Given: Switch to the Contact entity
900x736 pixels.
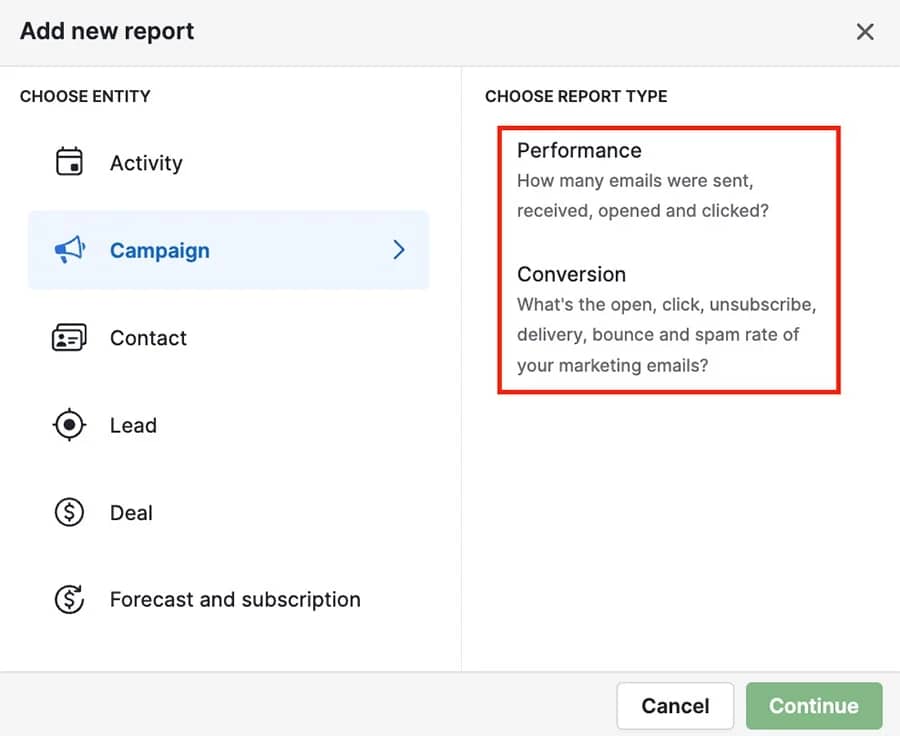Looking at the screenshot, I should tap(148, 337).
